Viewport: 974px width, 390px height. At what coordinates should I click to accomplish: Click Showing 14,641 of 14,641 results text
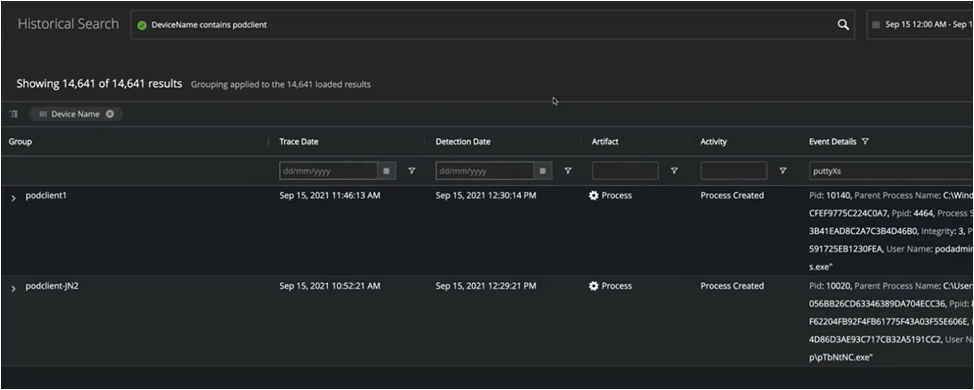(x=99, y=84)
